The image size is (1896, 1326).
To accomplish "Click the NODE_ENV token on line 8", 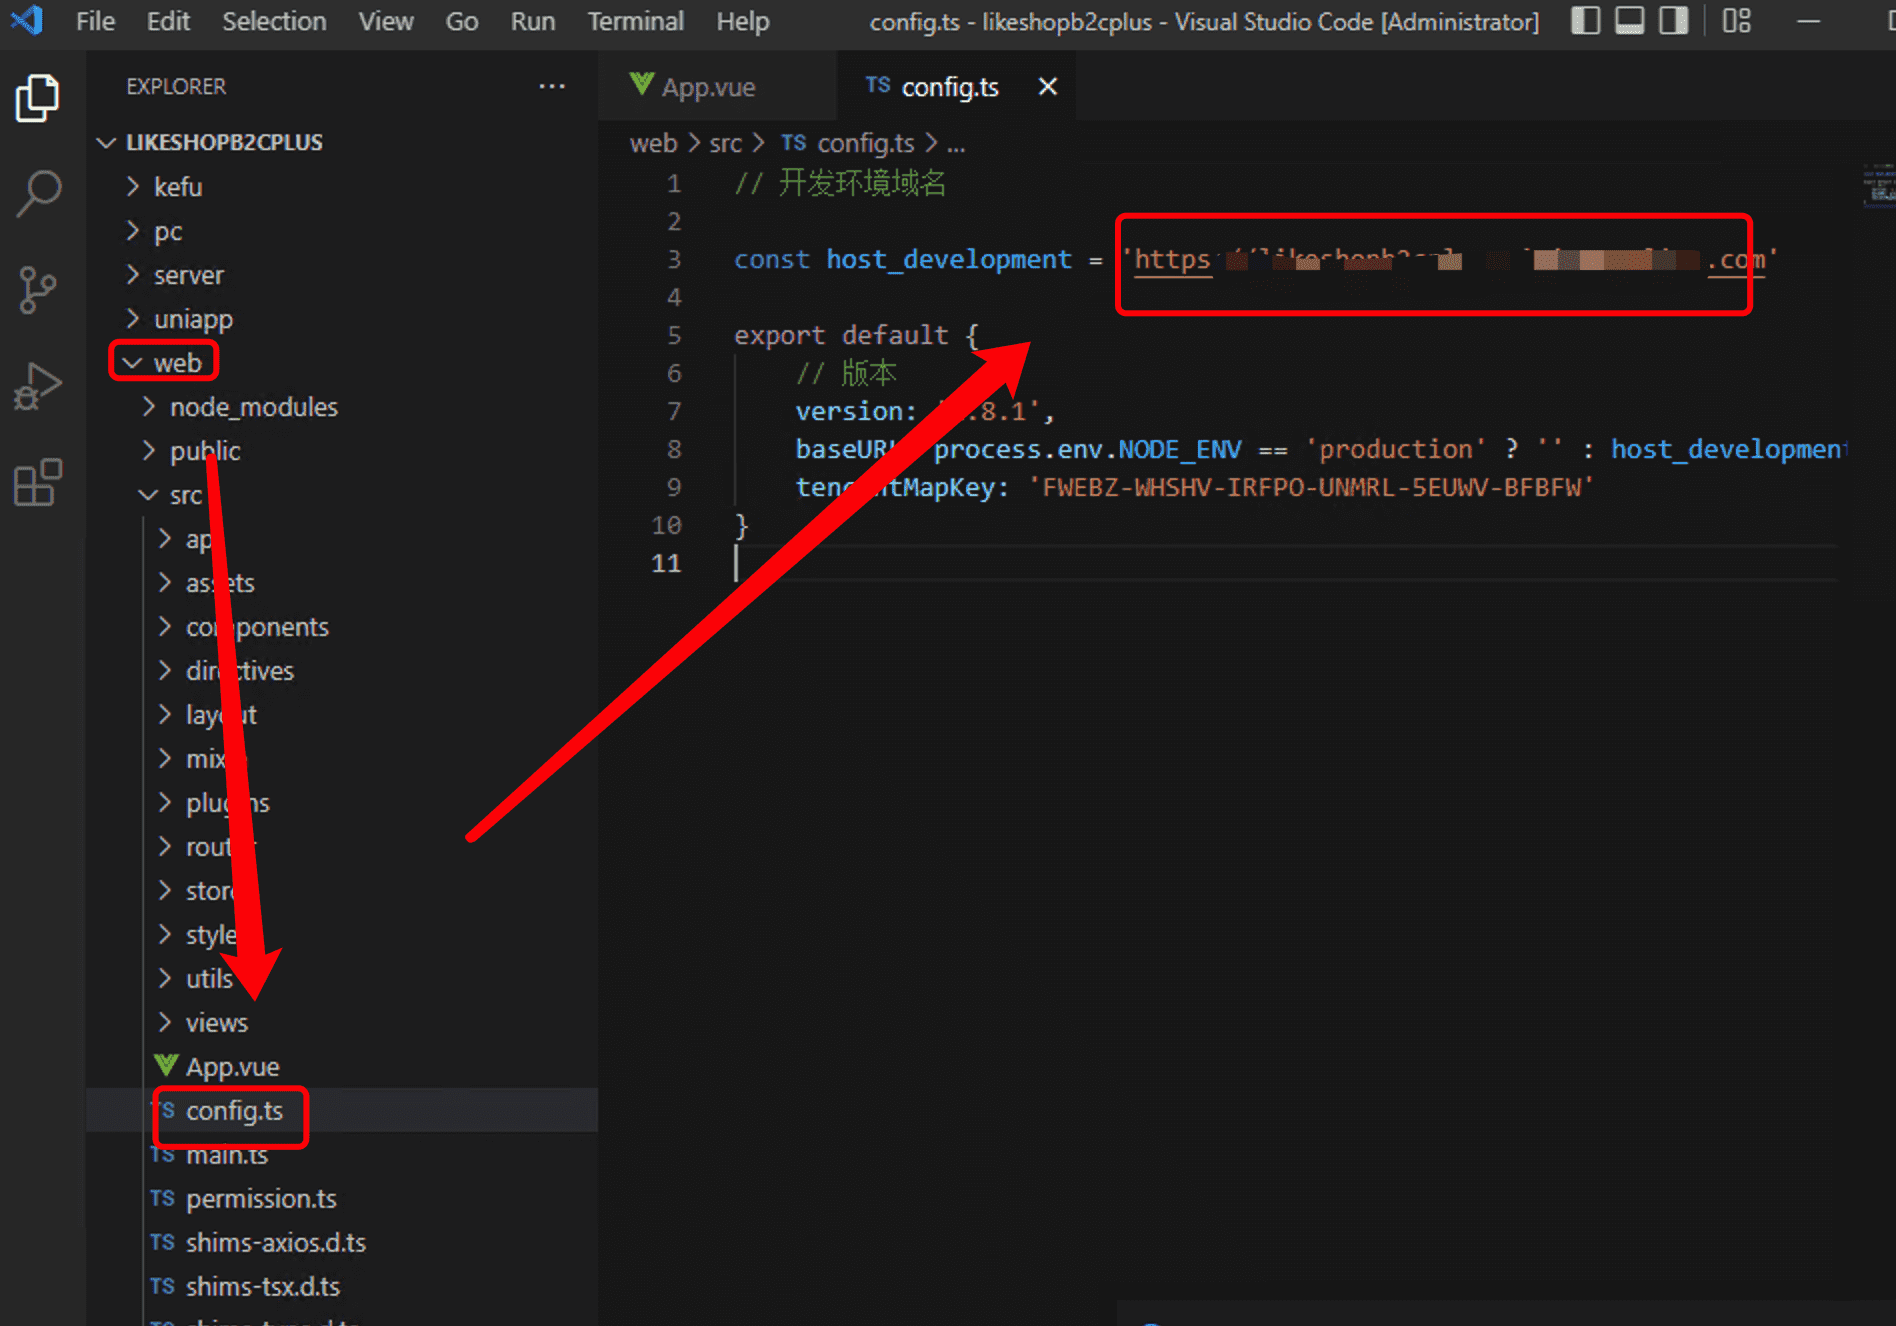I will 1179,450.
